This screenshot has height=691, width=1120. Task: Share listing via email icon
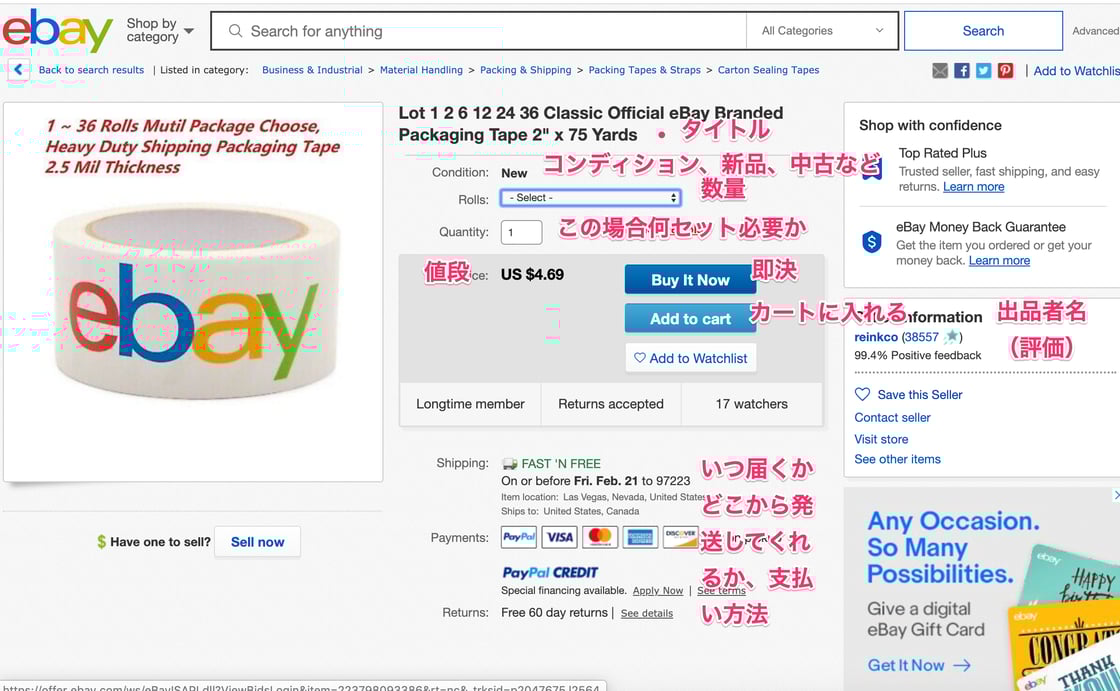[940, 71]
